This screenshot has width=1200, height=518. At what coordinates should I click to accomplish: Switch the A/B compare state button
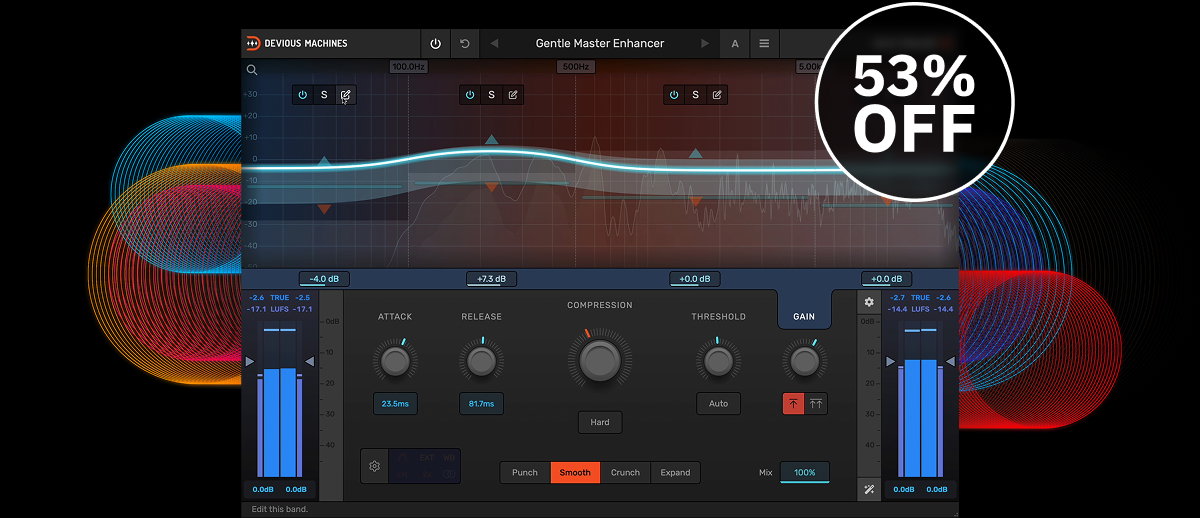pos(735,44)
